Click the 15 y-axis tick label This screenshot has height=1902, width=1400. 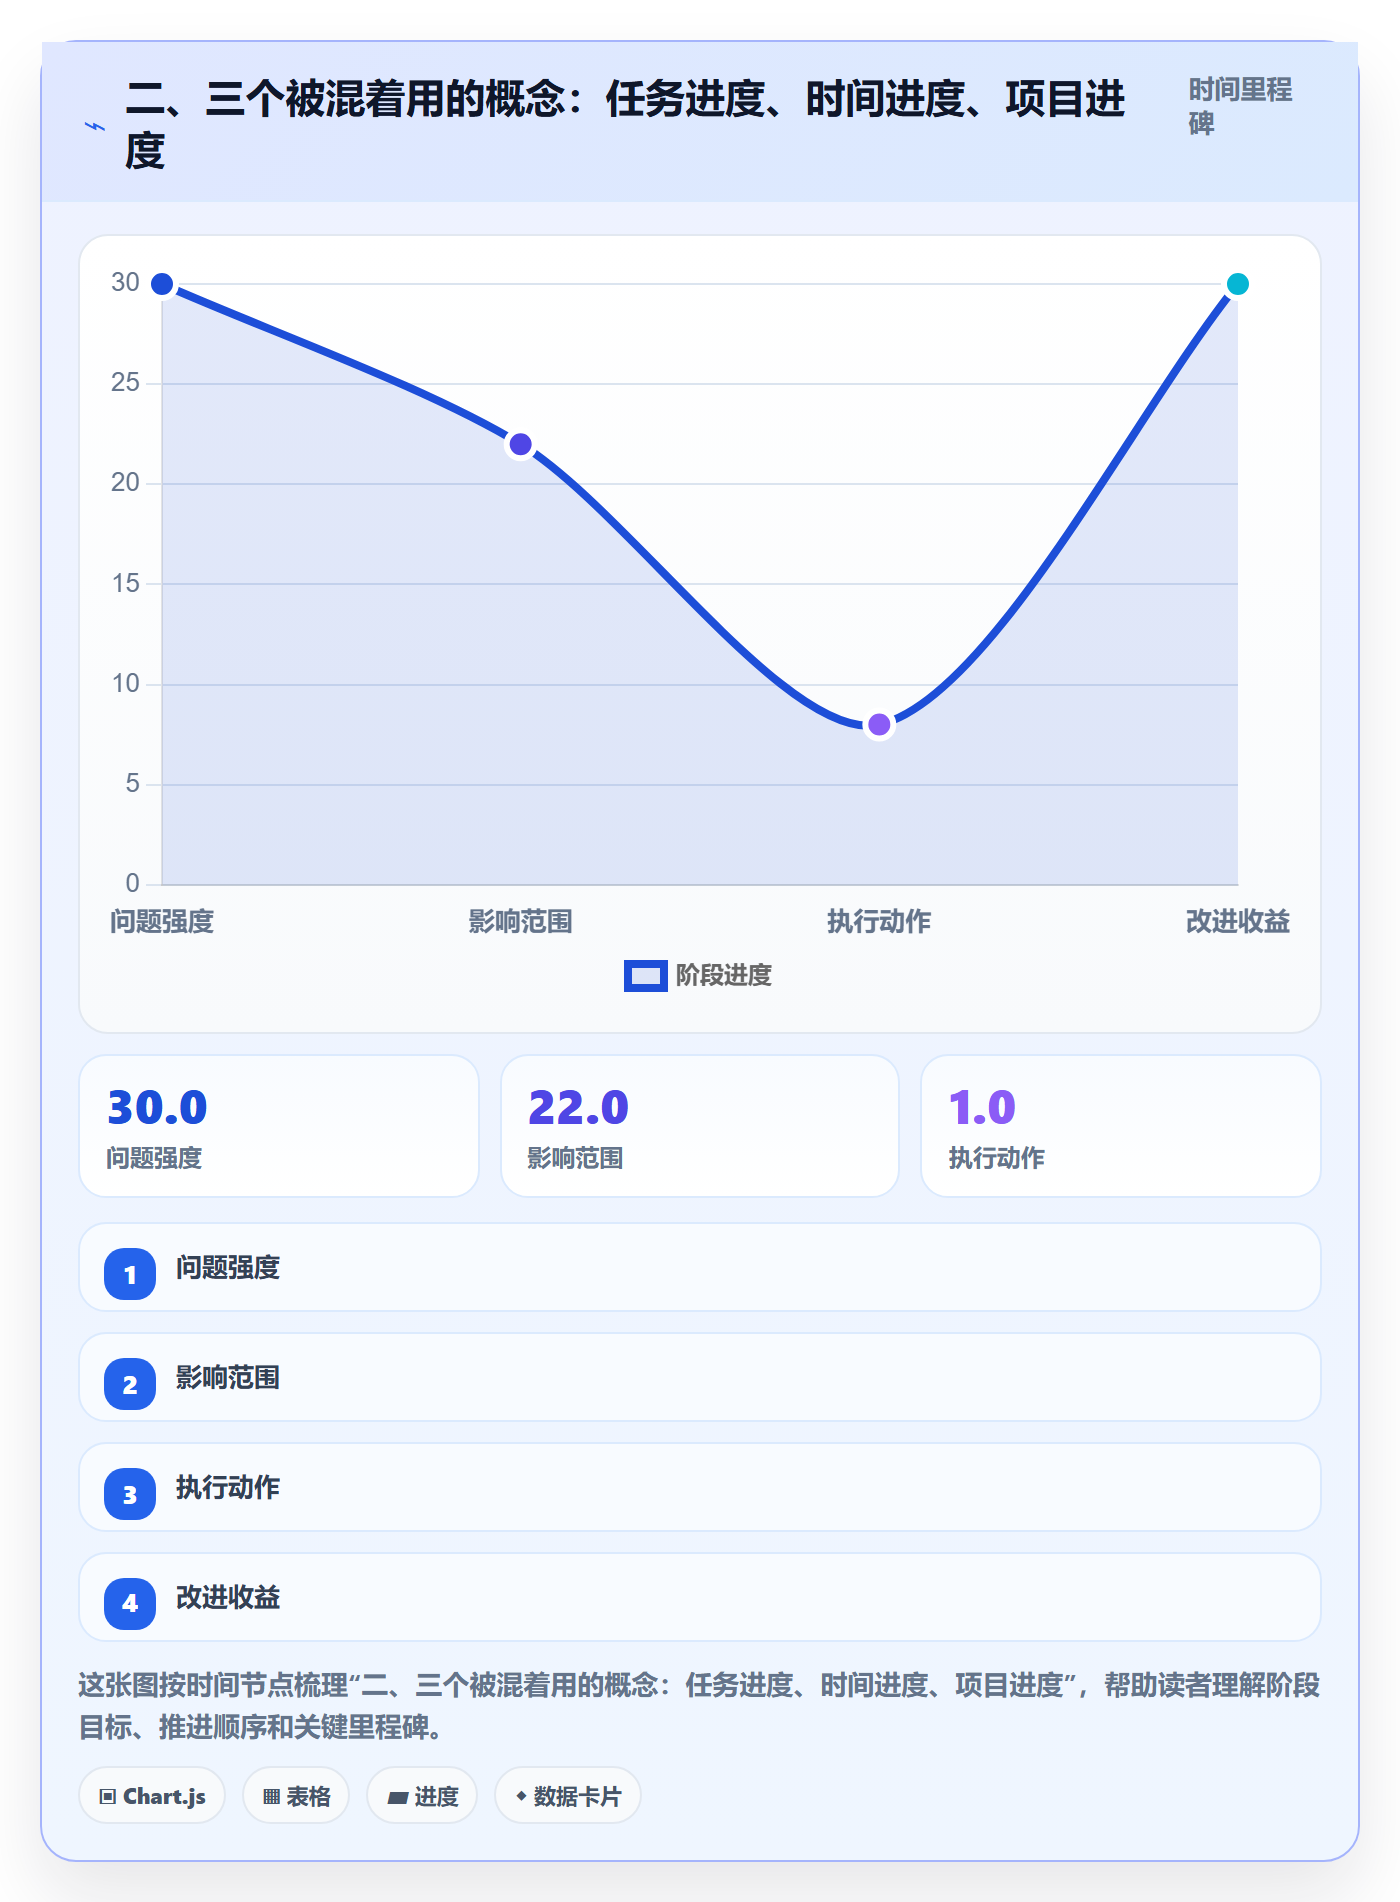(125, 584)
